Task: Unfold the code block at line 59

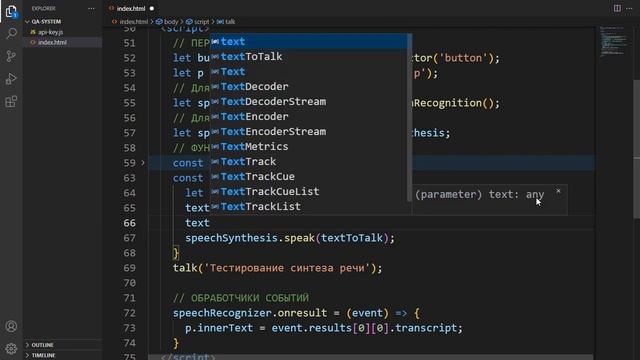Action: click(143, 162)
